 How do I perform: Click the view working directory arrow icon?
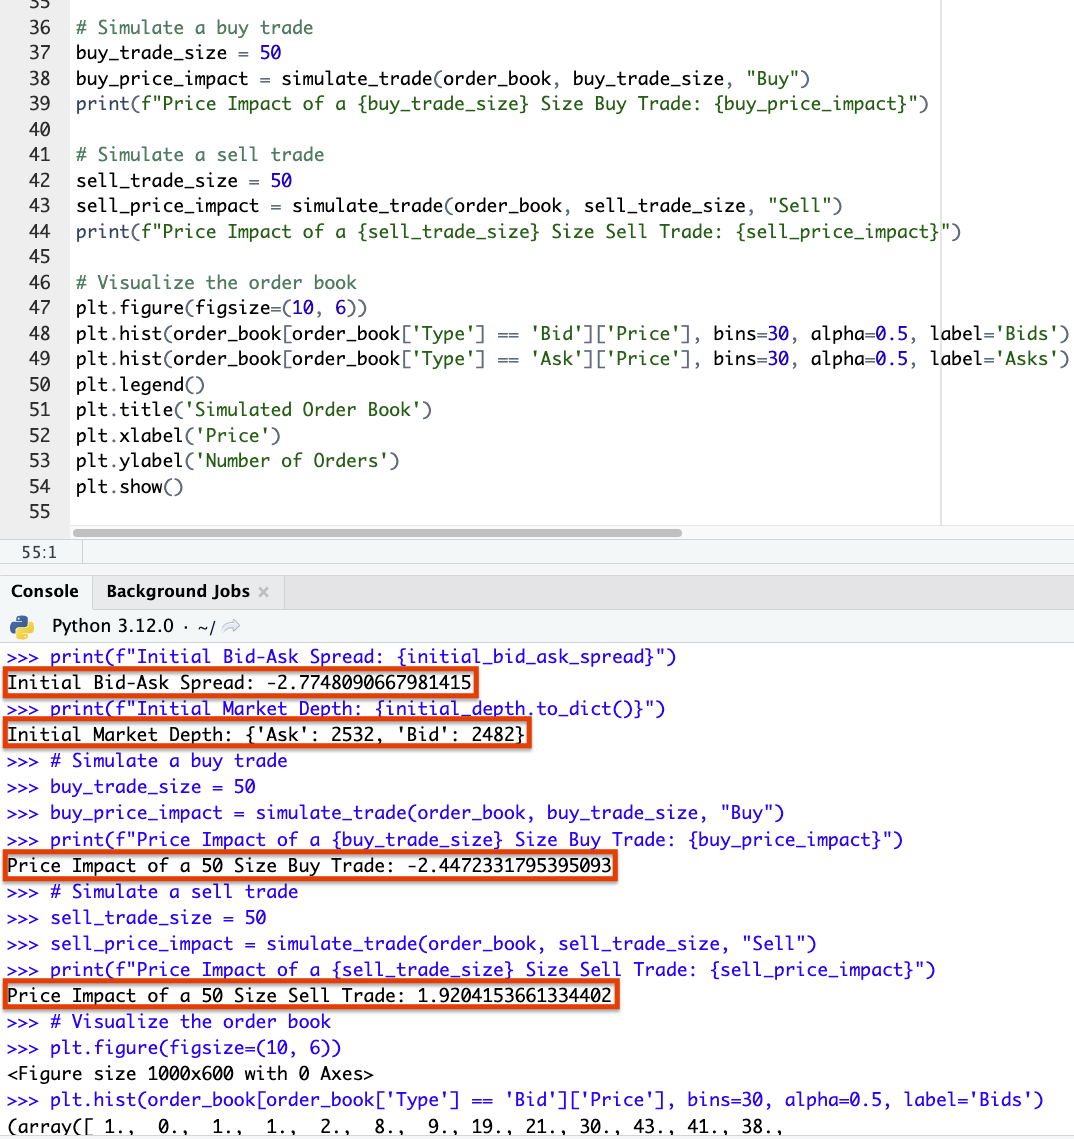pyautogui.click(x=231, y=627)
